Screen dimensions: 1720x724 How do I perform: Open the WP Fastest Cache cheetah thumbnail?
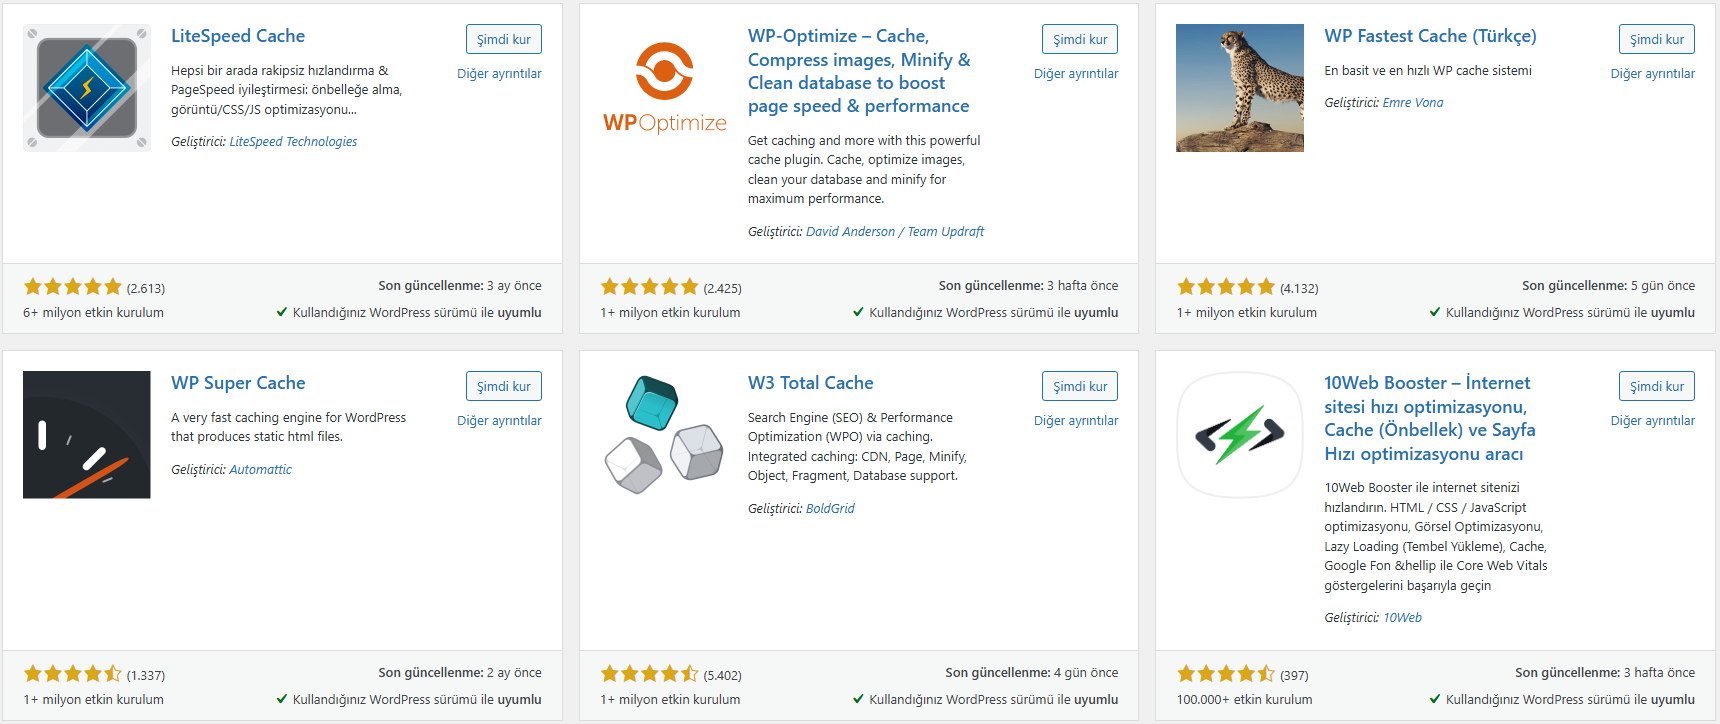1240,88
